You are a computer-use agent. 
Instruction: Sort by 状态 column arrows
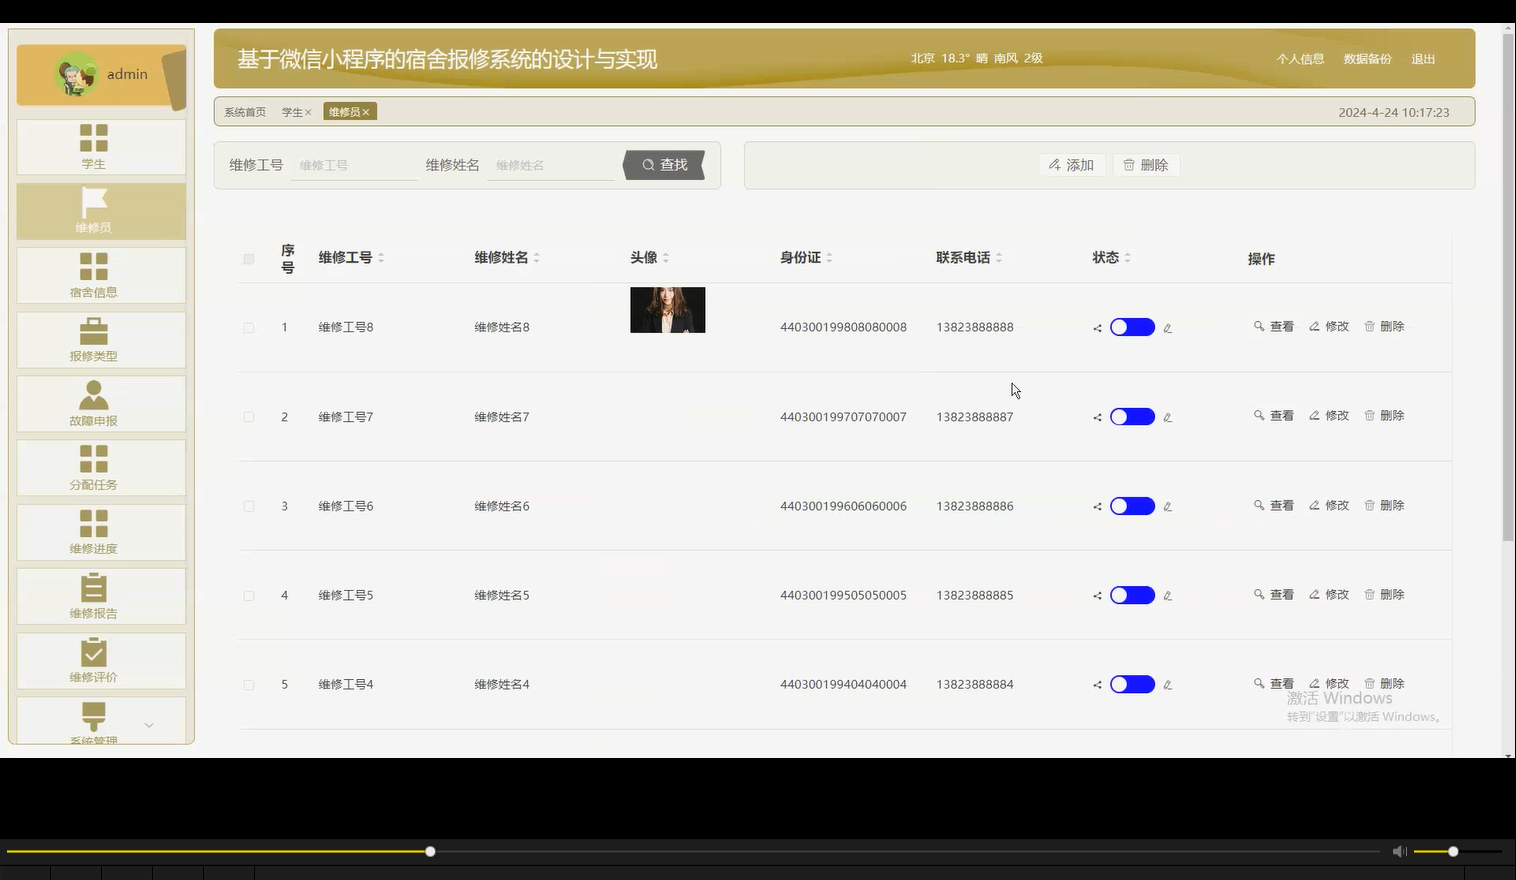[1127, 258]
